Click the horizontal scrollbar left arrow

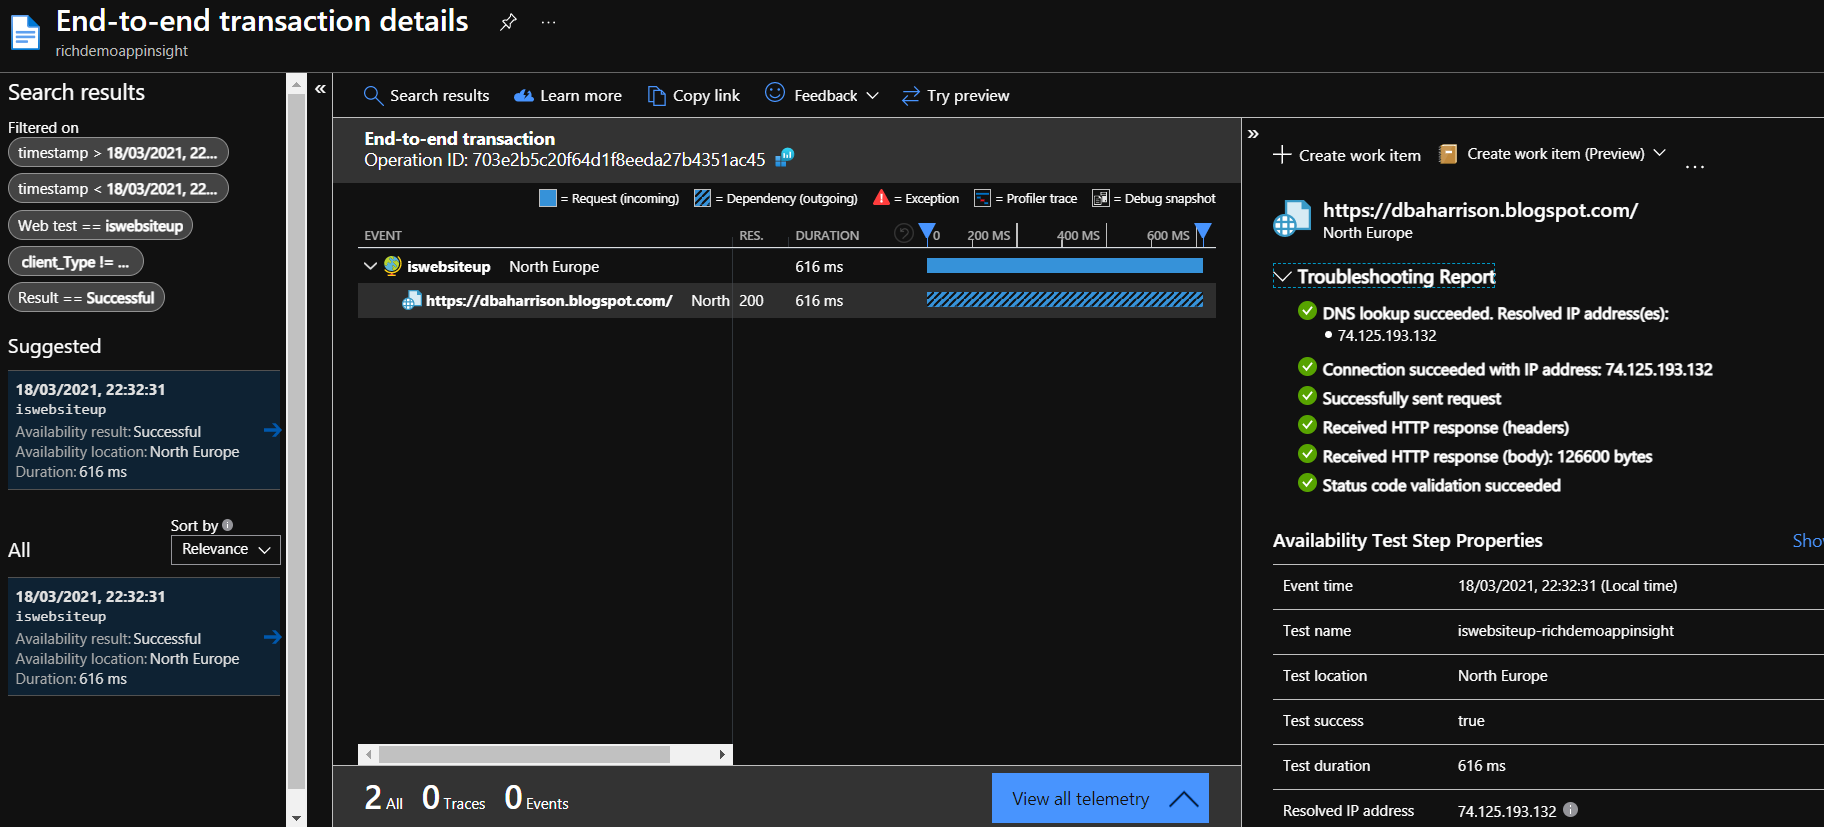368,754
